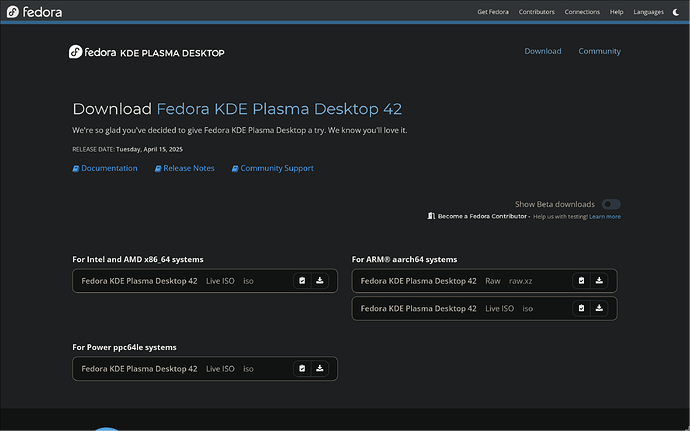Click the aarch64 Raw raw.xz verify icon
Viewport: 690px width, 431px height.
(x=581, y=281)
